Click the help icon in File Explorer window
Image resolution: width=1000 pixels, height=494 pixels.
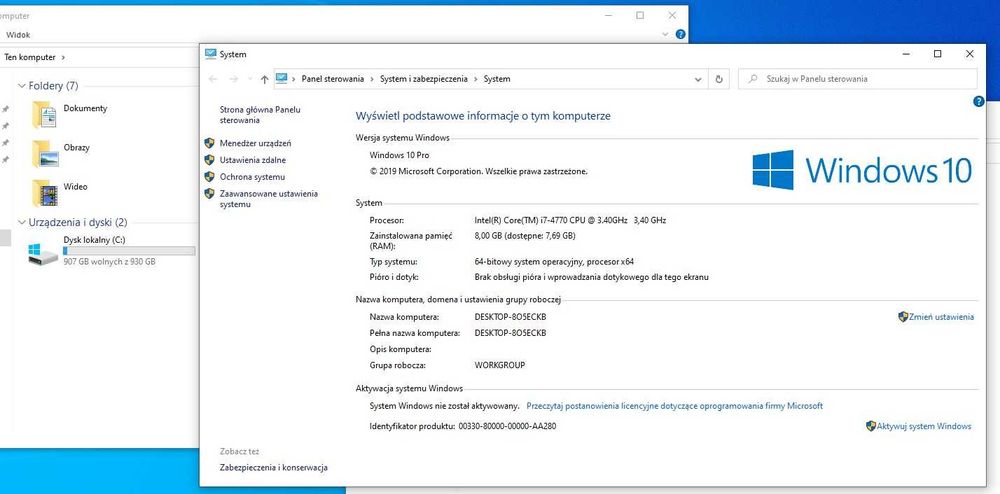[680, 34]
